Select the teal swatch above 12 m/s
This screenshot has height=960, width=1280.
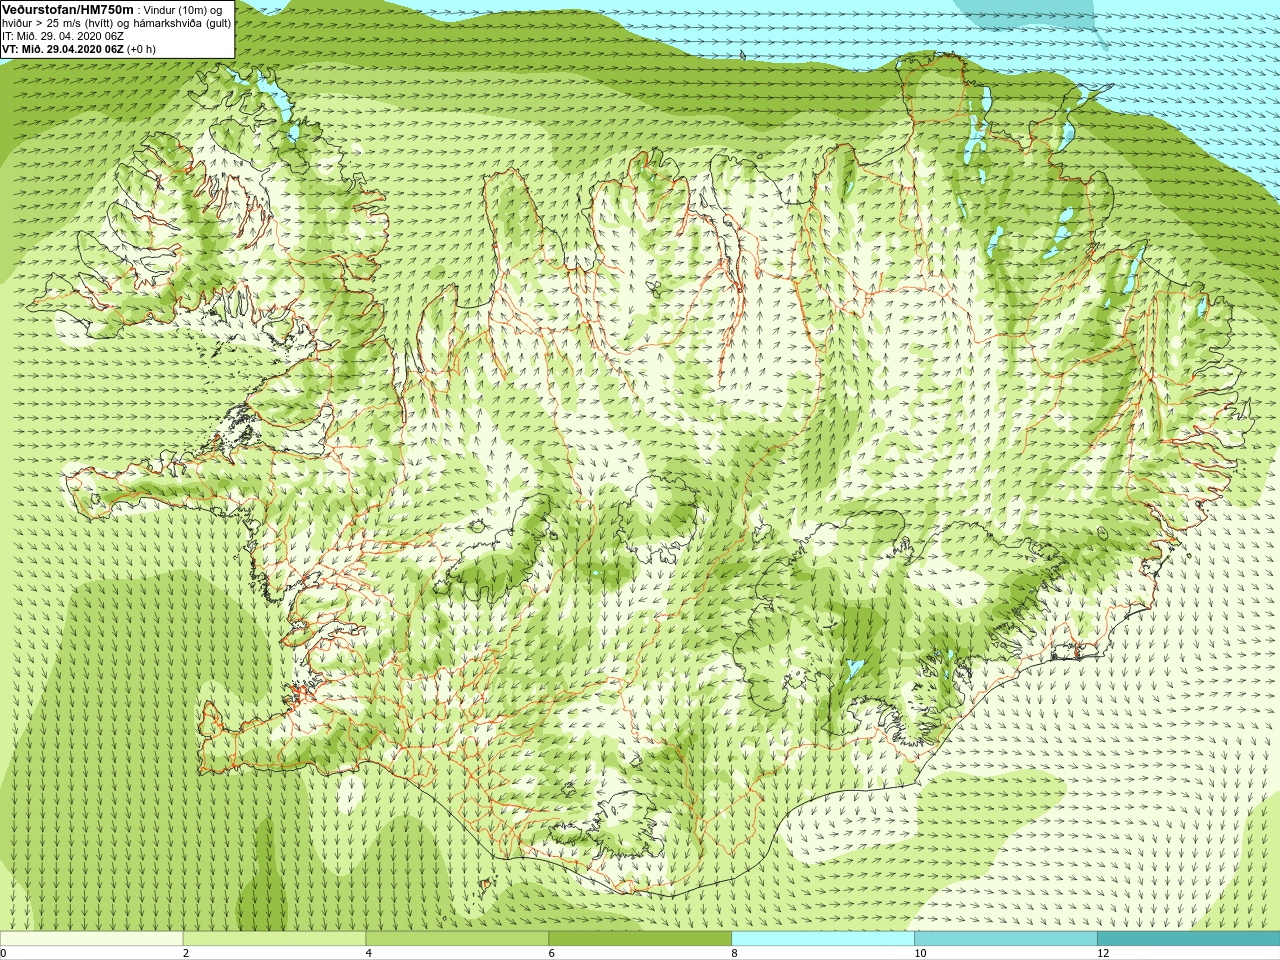(1188, 939)
